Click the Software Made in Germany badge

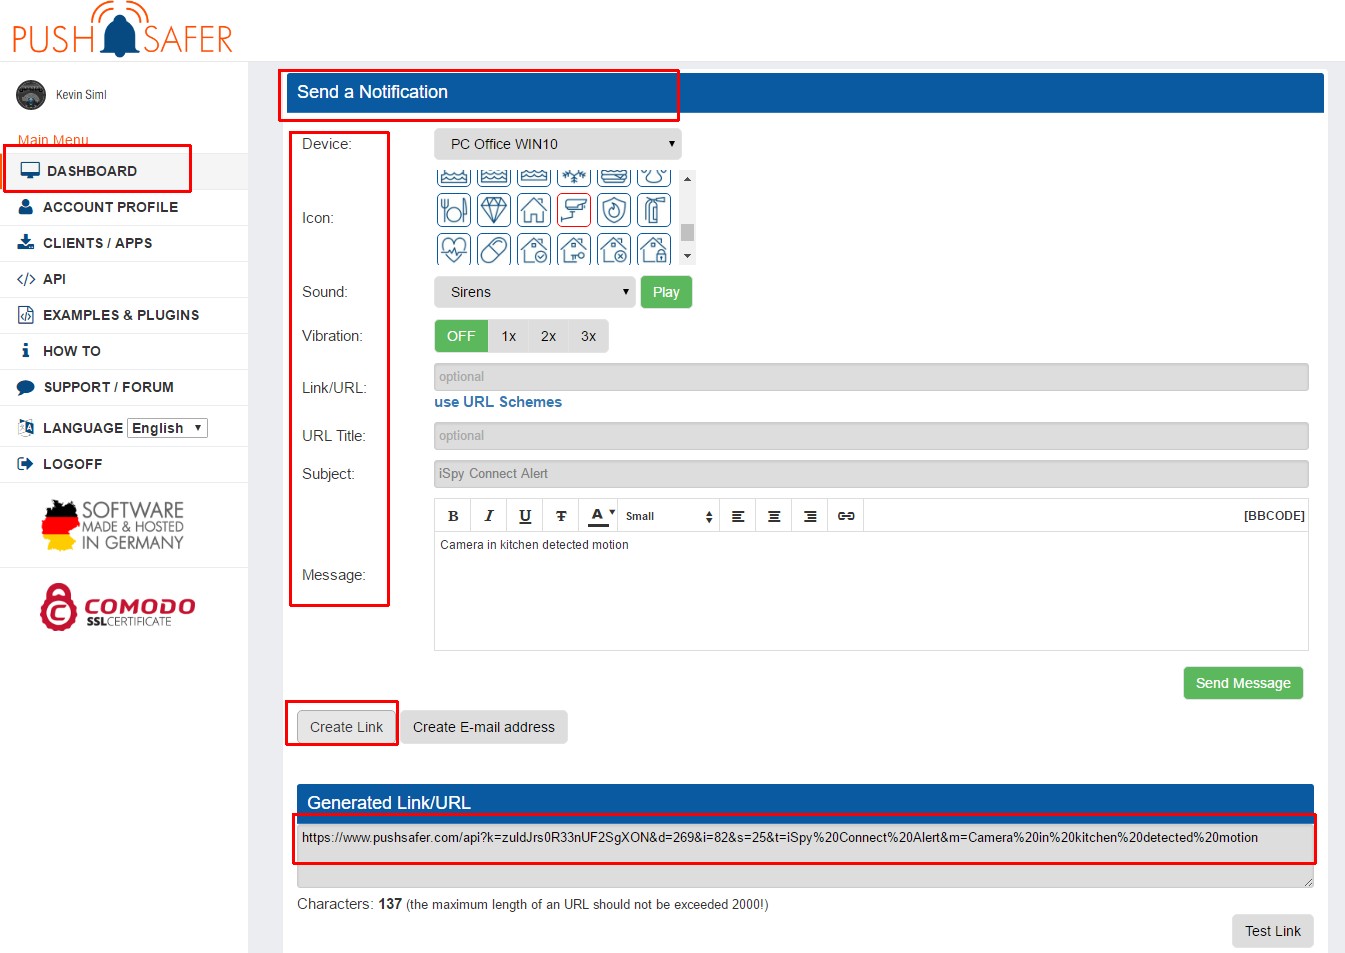point(113,525)
